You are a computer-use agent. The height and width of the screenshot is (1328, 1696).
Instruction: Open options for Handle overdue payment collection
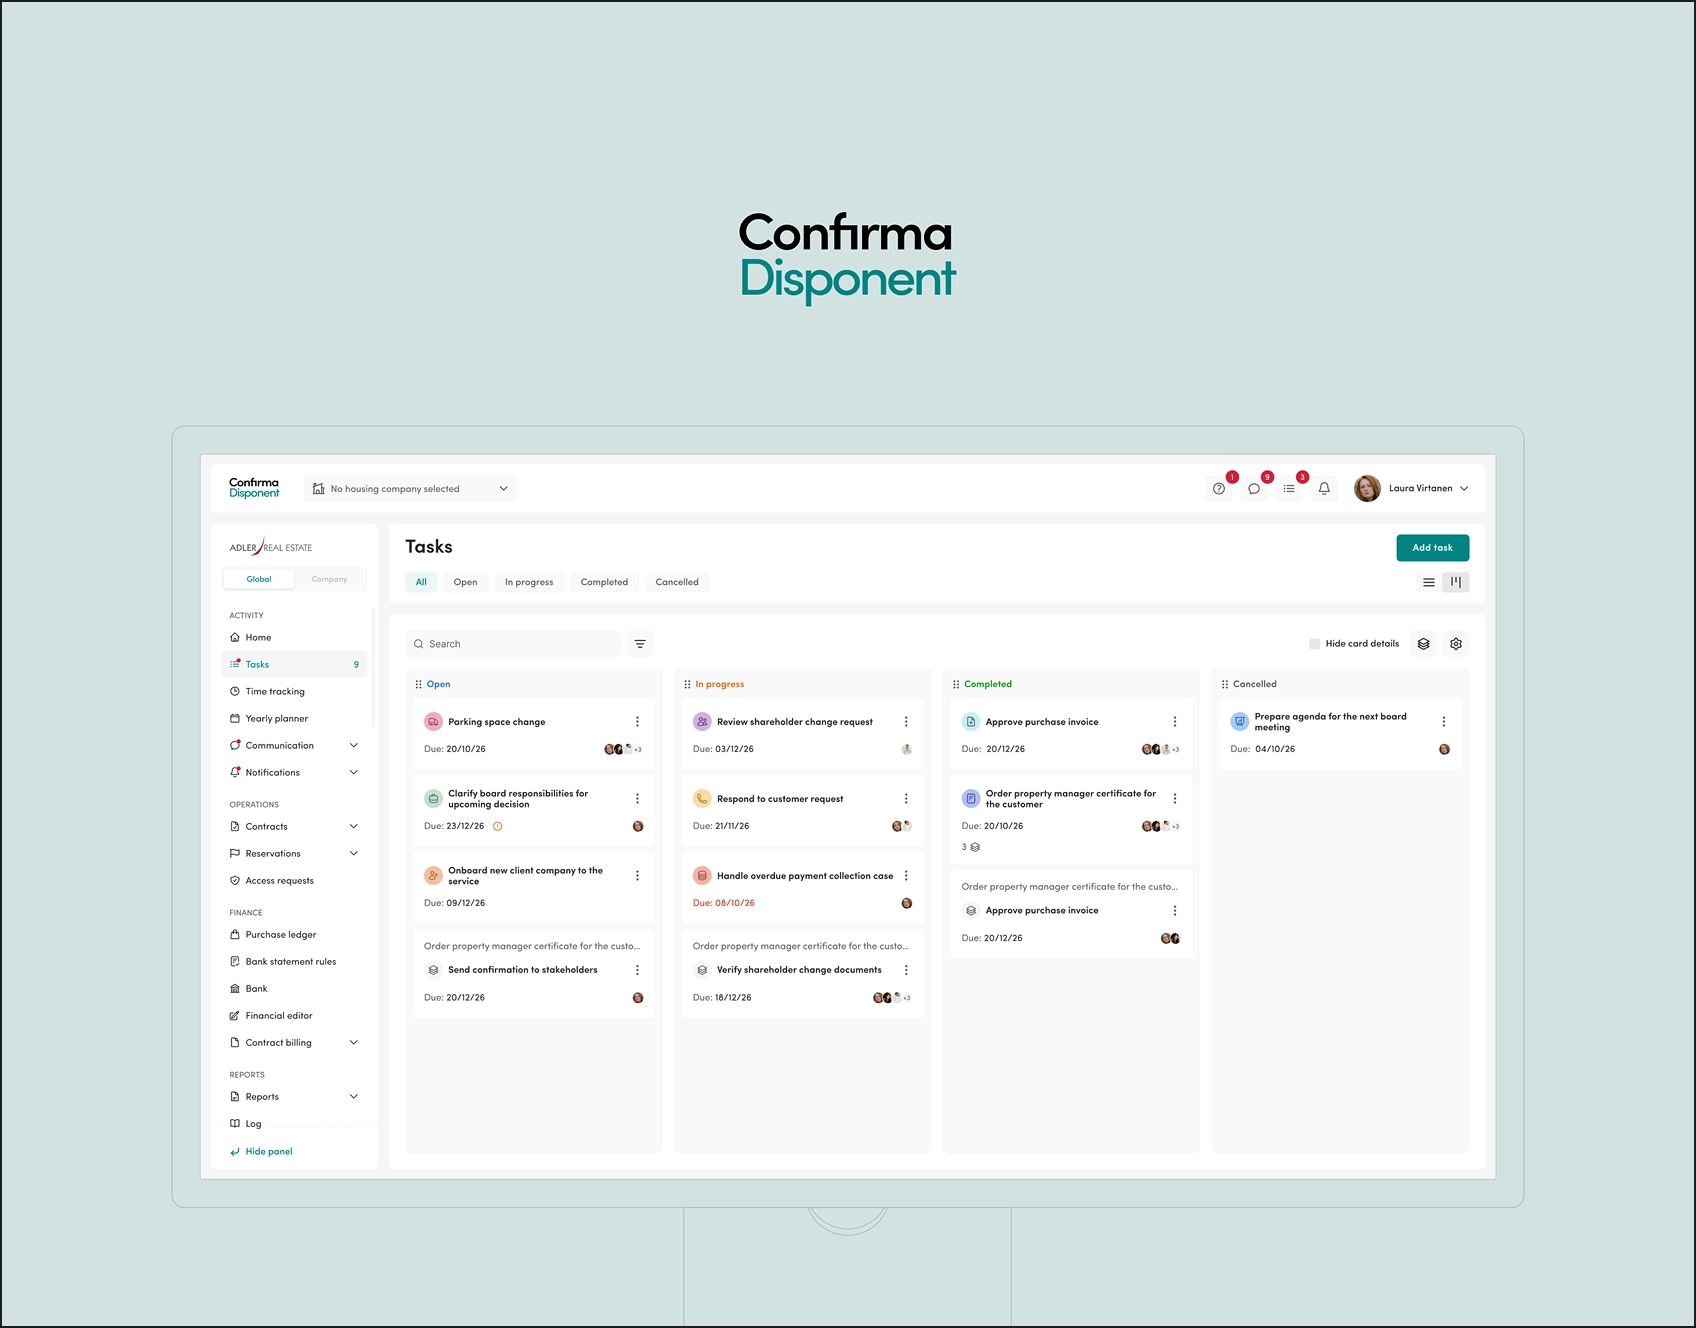(906, 876)
